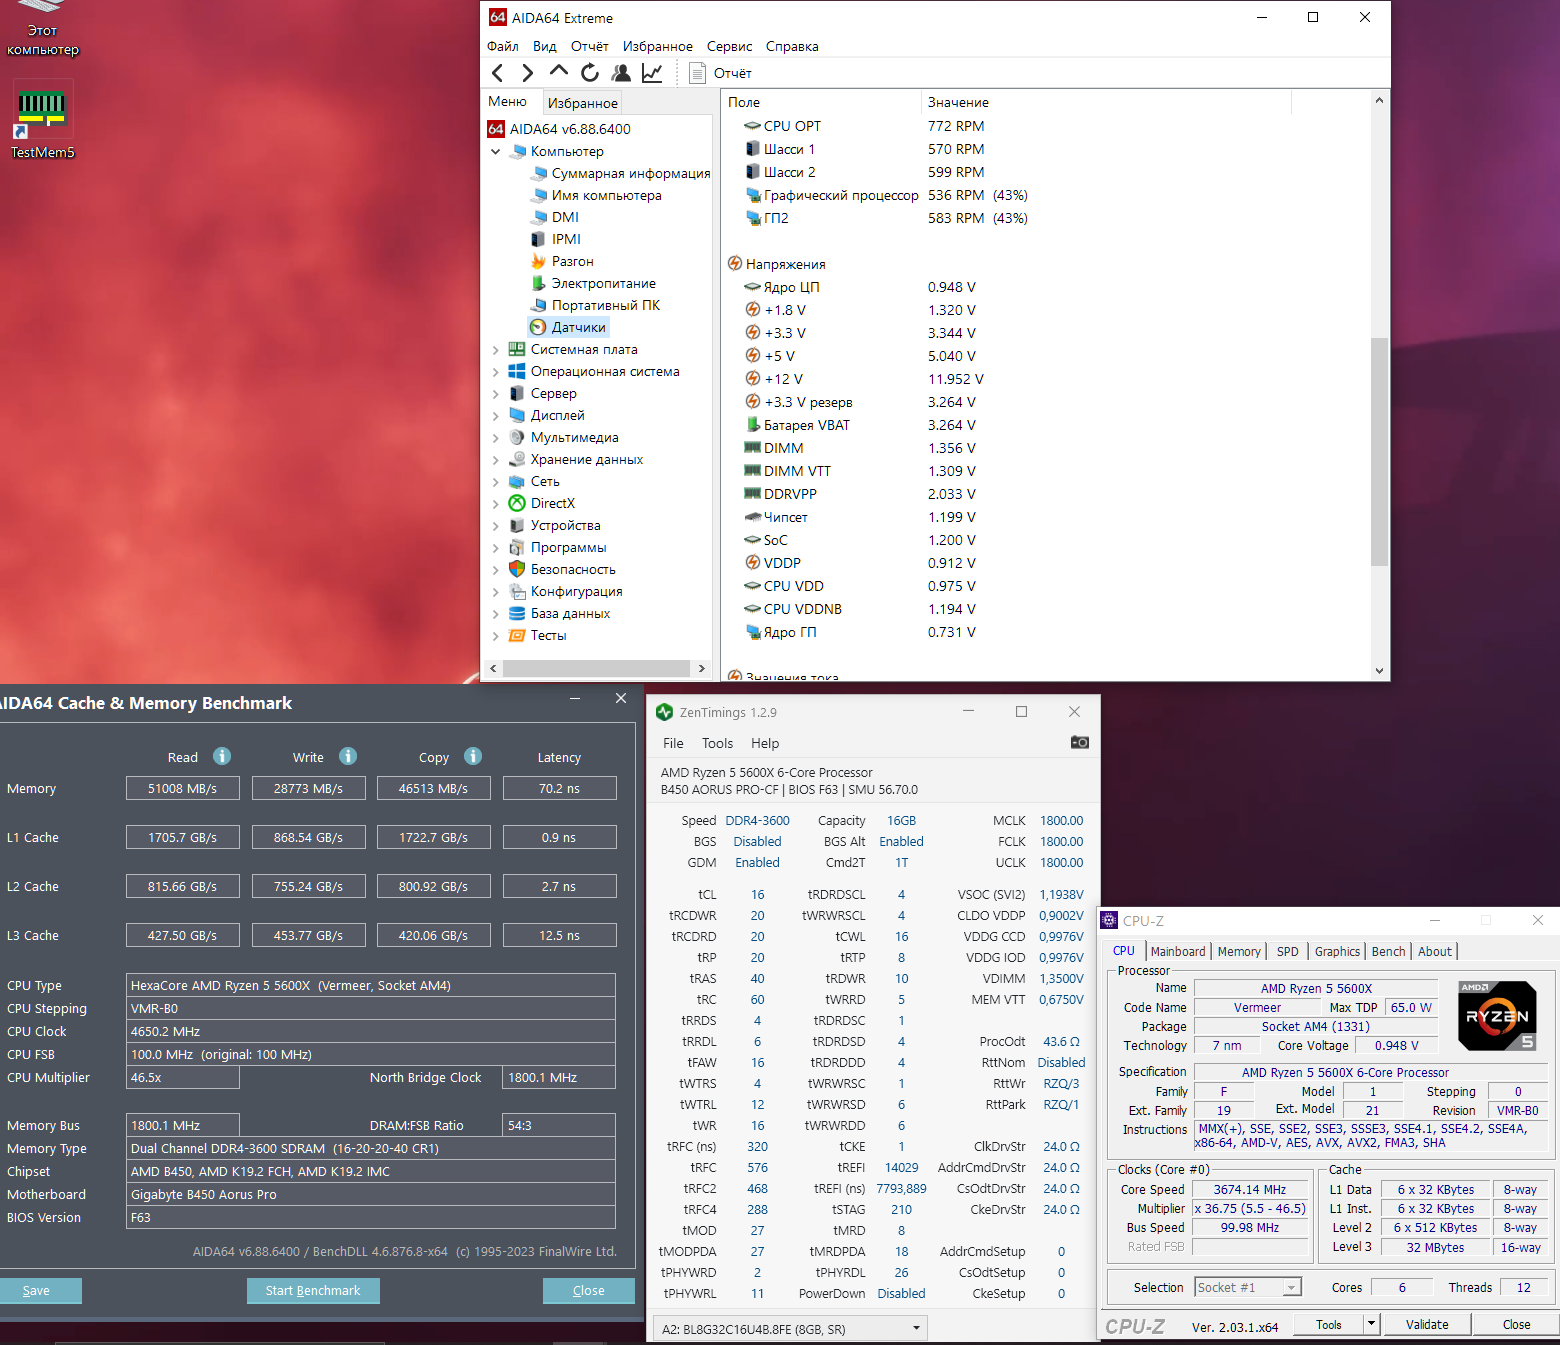
Task: Switch to the CPU-Z Bench tab
Action: (1388, 951)
